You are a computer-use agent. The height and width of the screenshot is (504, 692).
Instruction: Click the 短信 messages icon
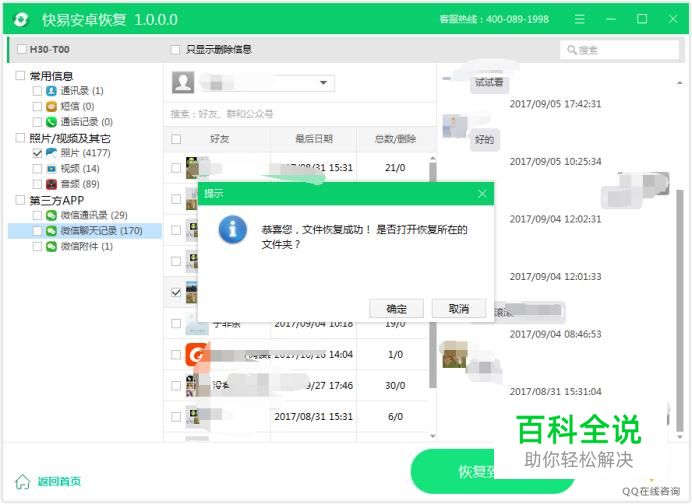point(51,106)
